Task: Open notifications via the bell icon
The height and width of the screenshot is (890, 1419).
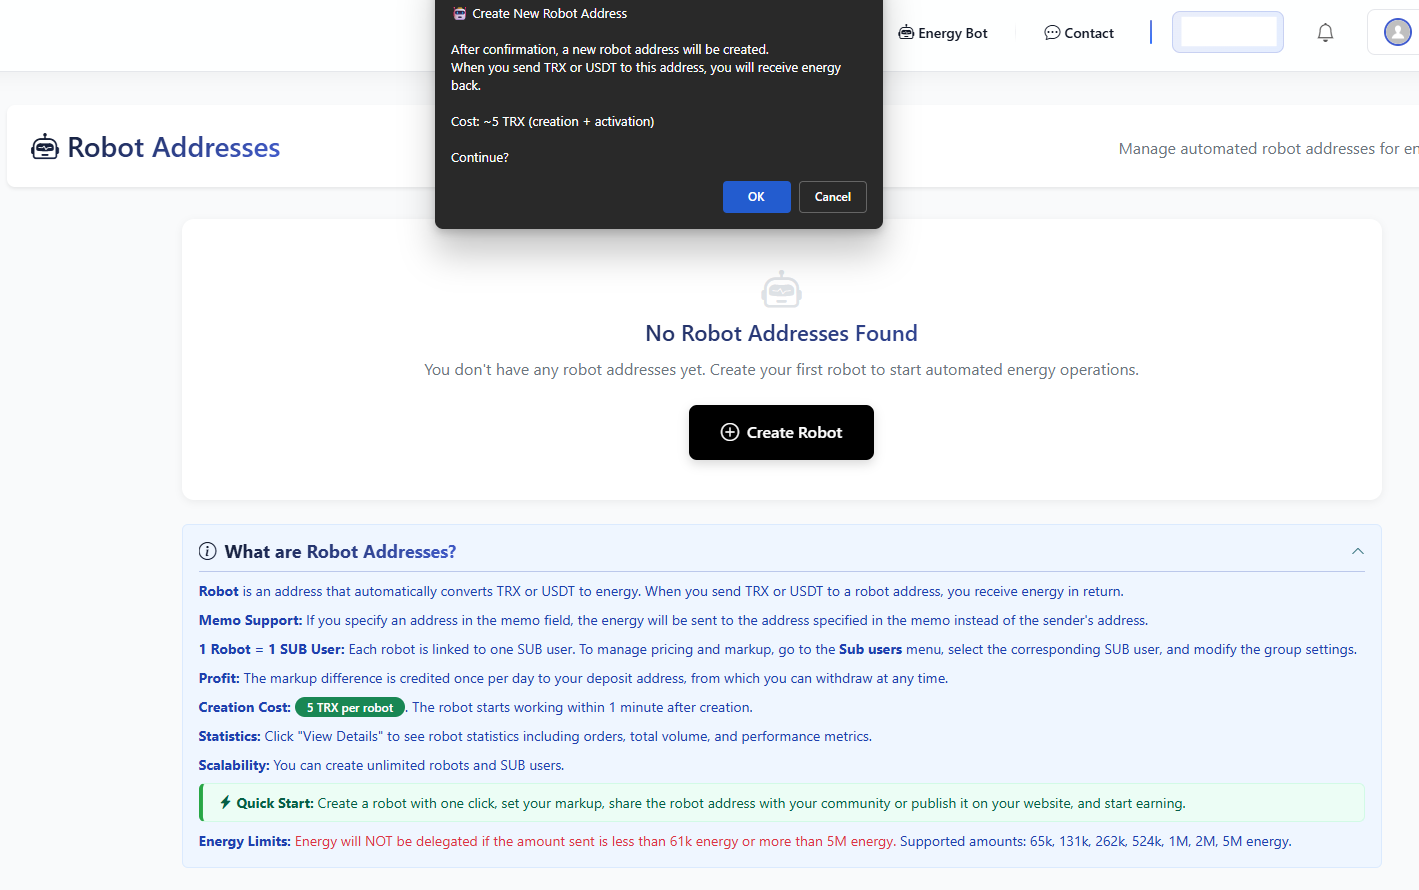Action: [x=1325, y=33]
